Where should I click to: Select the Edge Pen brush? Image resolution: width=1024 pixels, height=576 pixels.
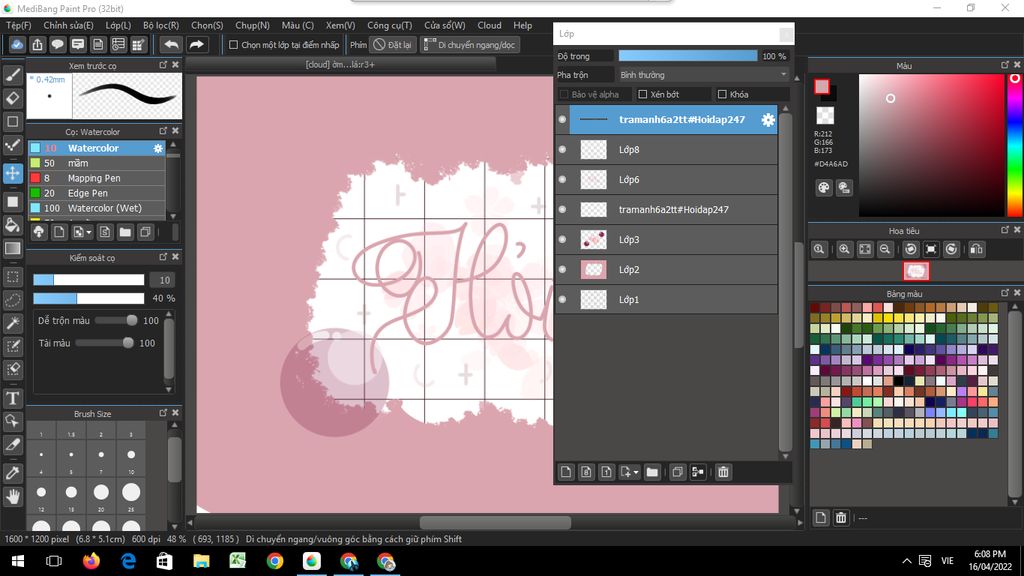click(97, 193)
